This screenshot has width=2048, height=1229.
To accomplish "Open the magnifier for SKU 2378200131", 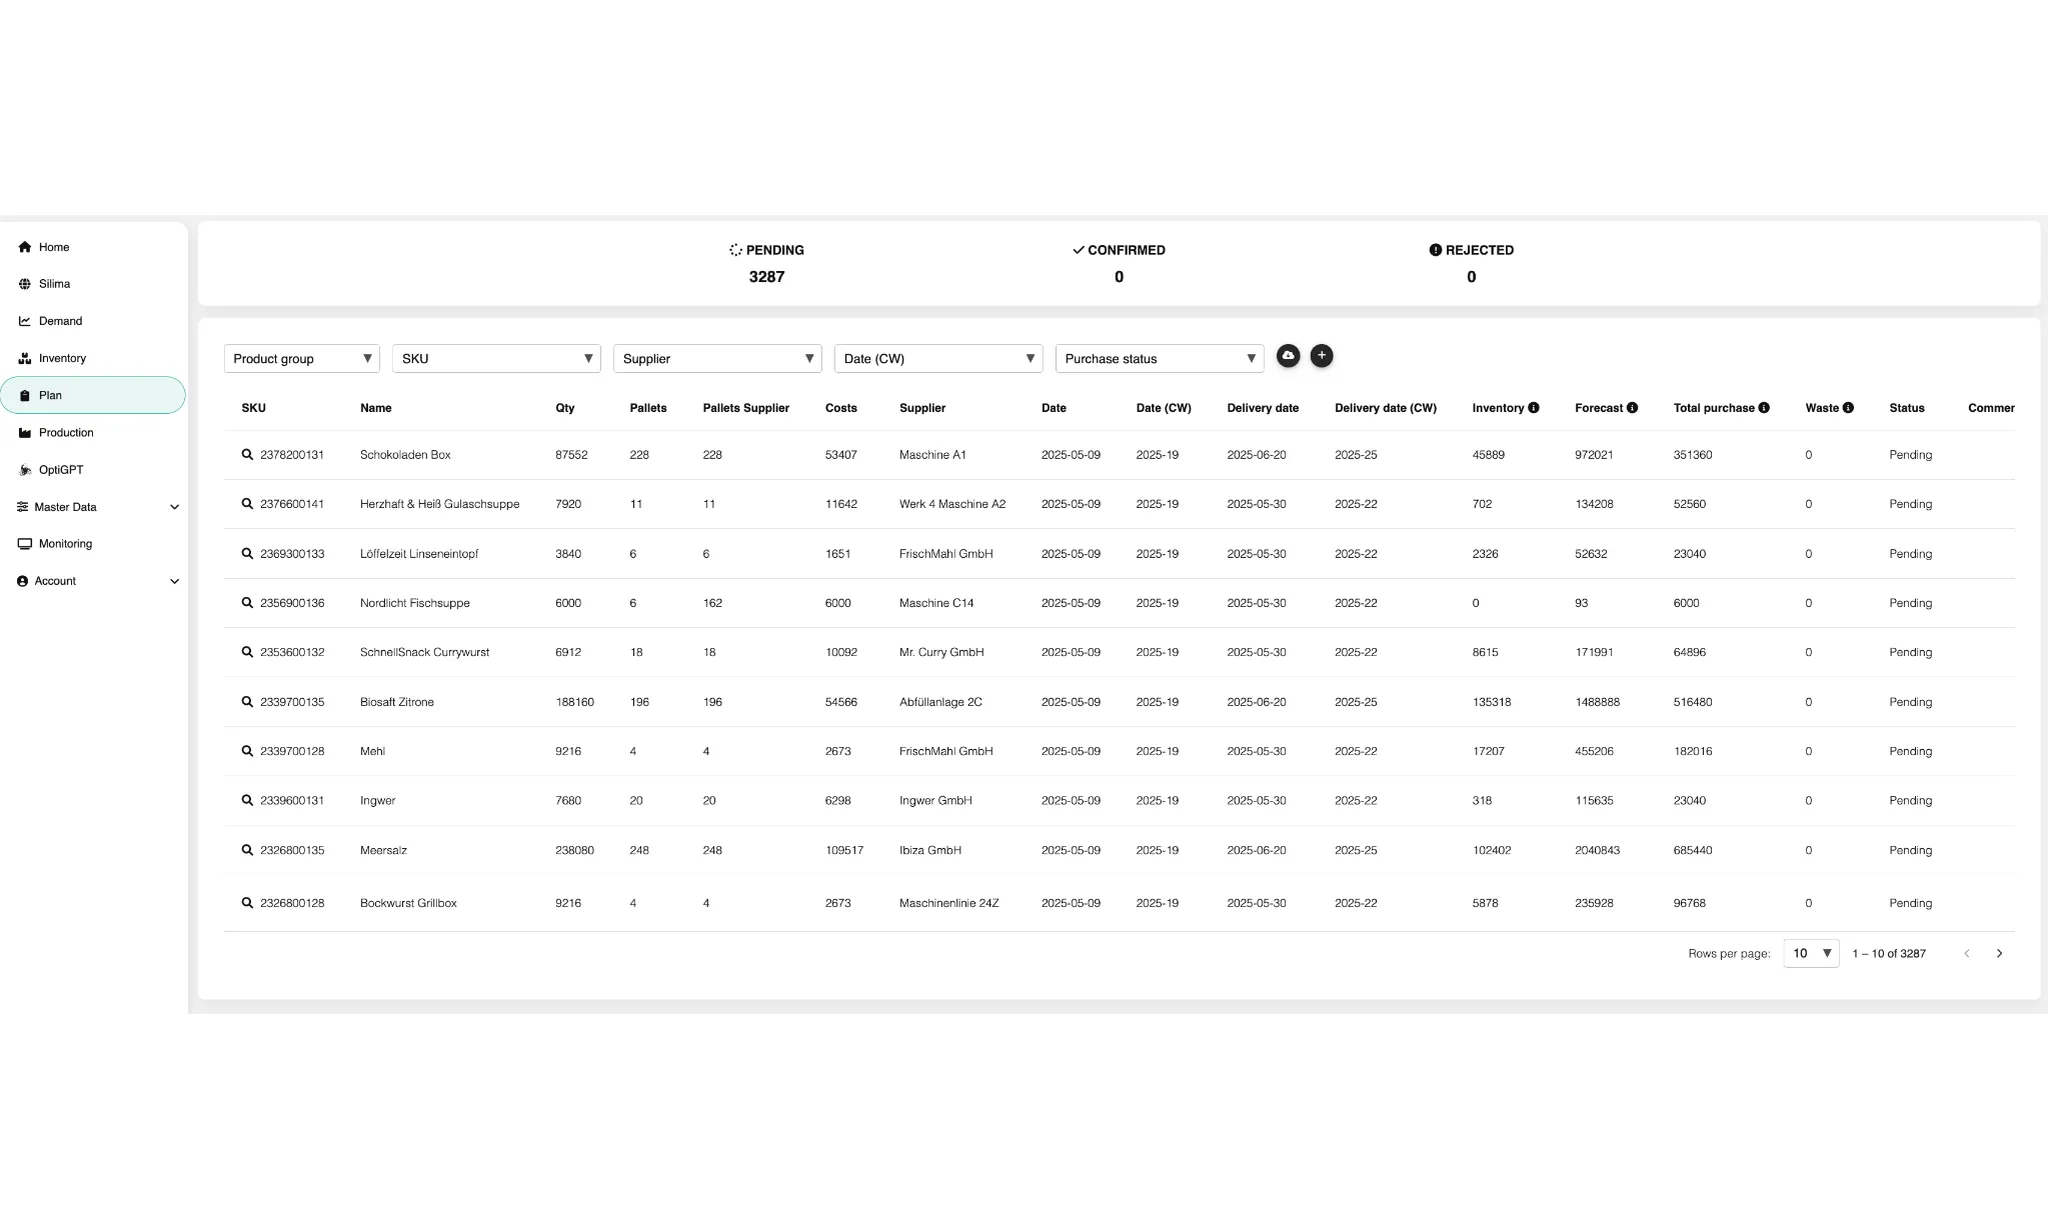I will pos(246,454).
